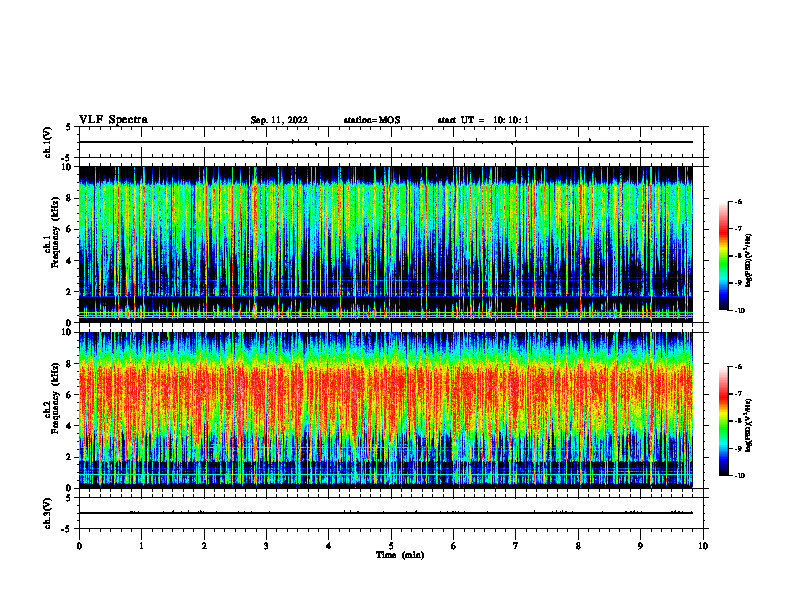Screen dimensions: 792x612
Task: Click the ch.1 spectrogram color bar
Action: click(723, 256)
